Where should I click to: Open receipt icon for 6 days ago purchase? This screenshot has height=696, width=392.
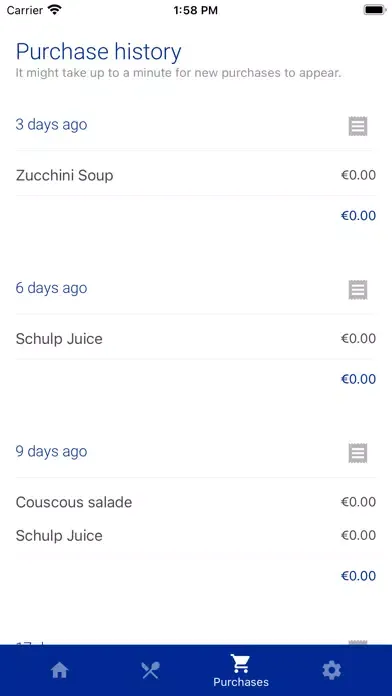pos(358,290)
